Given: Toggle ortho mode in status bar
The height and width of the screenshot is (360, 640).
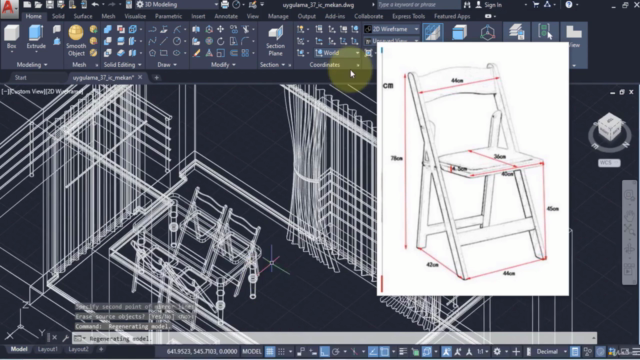Looking at the screenshot, I should pos(324,351).
